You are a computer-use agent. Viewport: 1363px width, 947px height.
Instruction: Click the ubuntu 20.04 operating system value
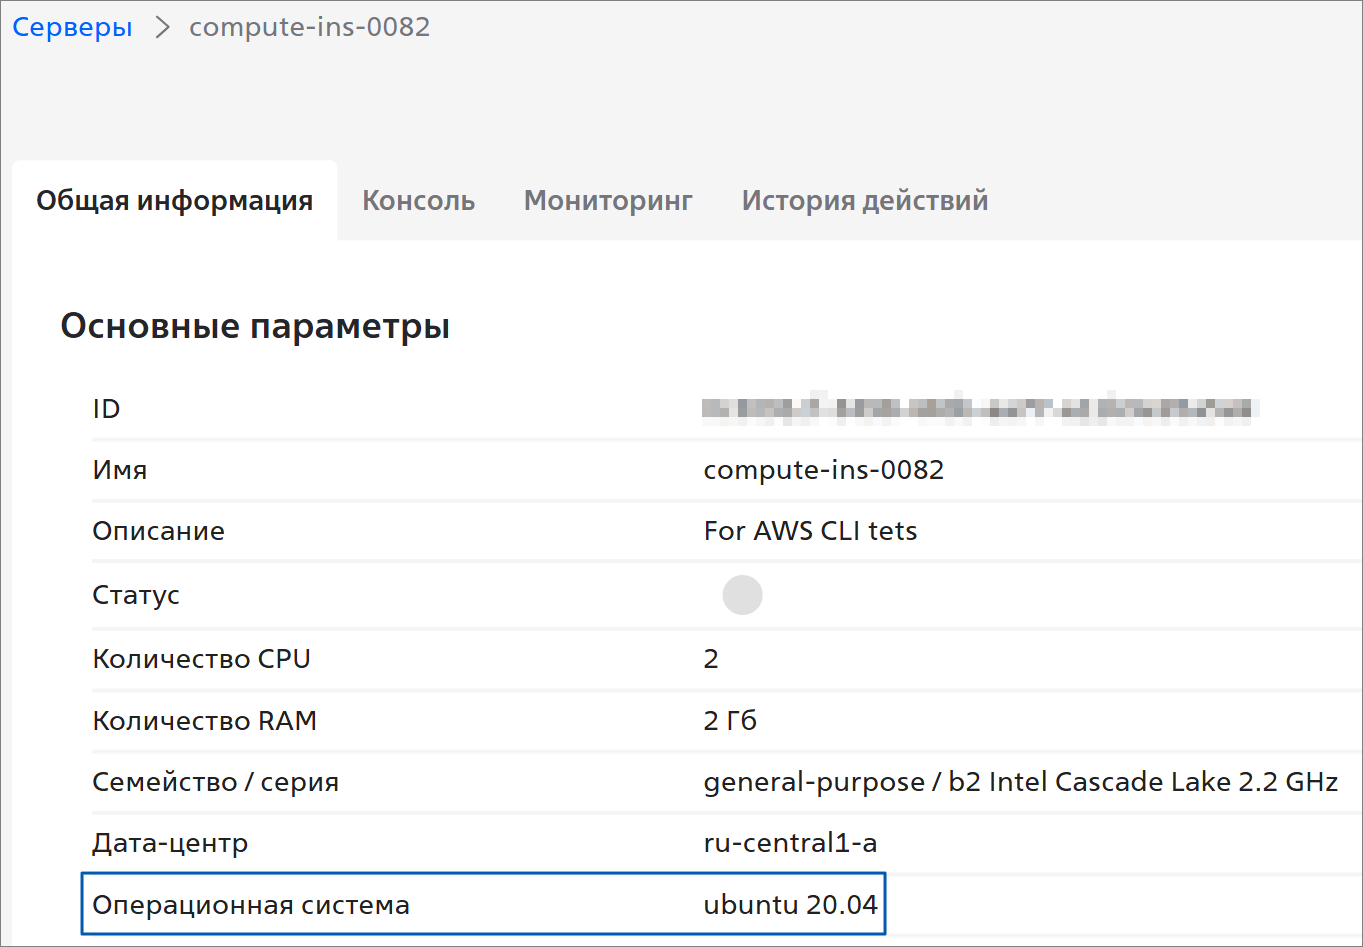click(790, 905)
